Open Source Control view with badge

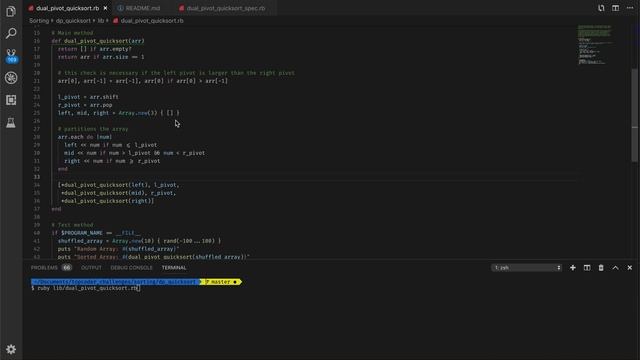point(11,56)
